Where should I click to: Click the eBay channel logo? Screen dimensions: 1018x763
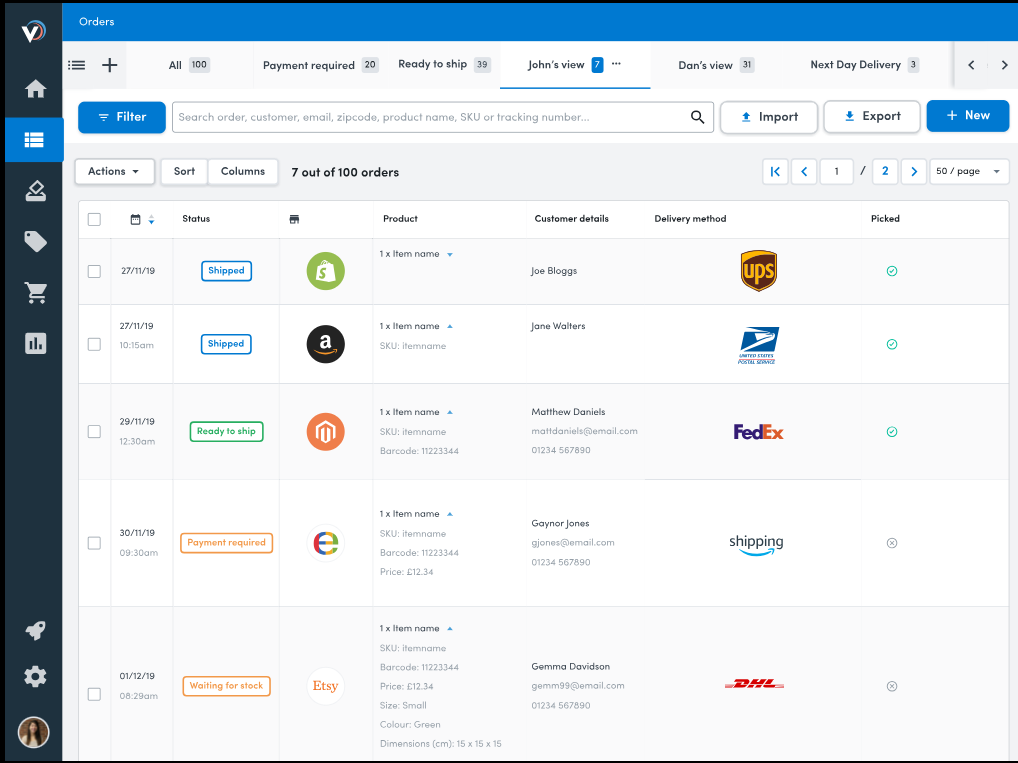(x=325, y=543)
